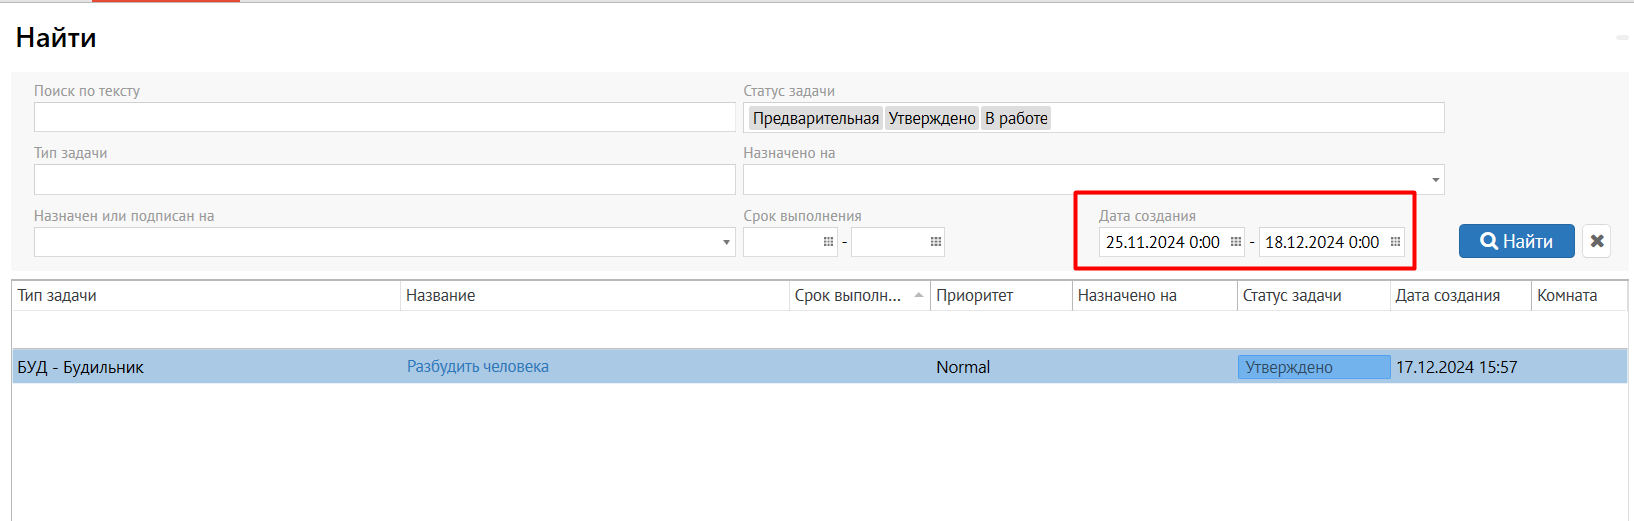The height and width of the screenshot is (521, 1634).
Task: Sort by Срок выполнения column header
Action: pos(860,296)
